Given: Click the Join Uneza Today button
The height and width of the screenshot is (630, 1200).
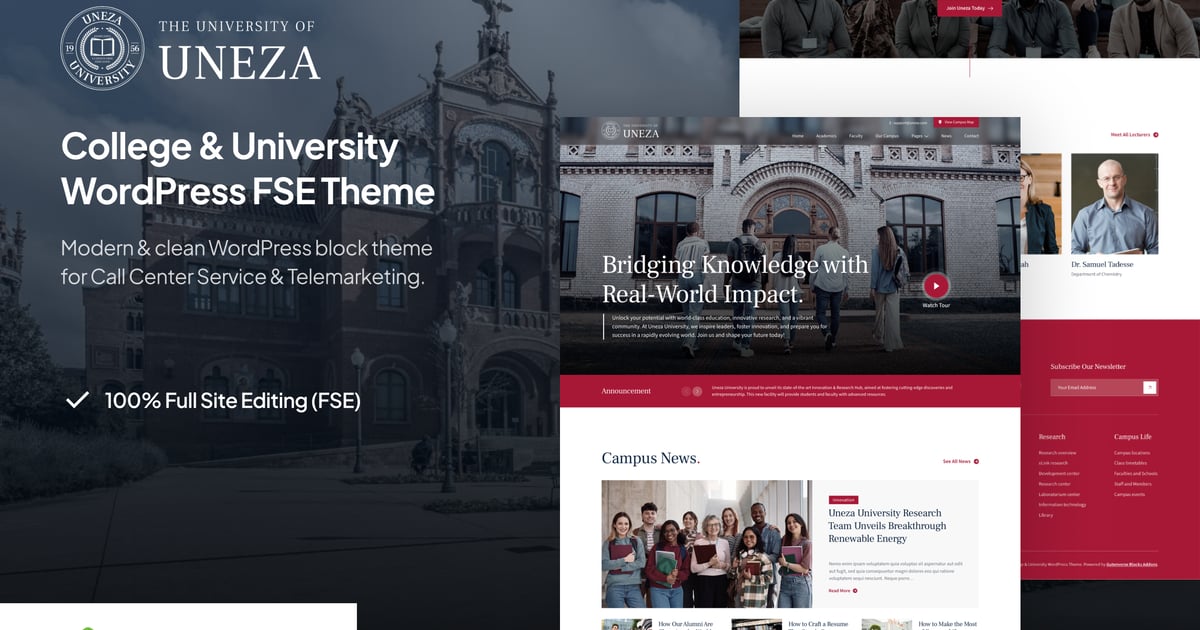Looking at the screenshot, I should point(968,8).
